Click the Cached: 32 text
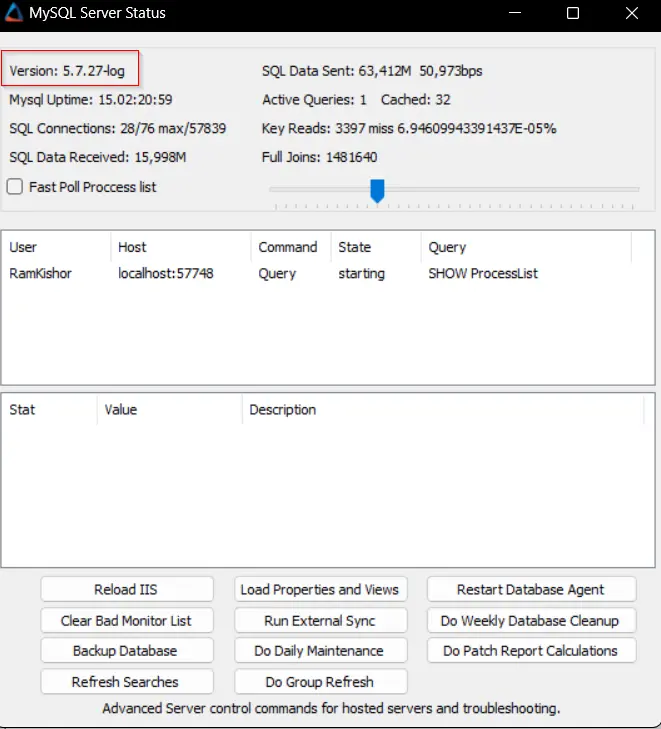This screenshot has width=661, height=729. click(416, 99)
